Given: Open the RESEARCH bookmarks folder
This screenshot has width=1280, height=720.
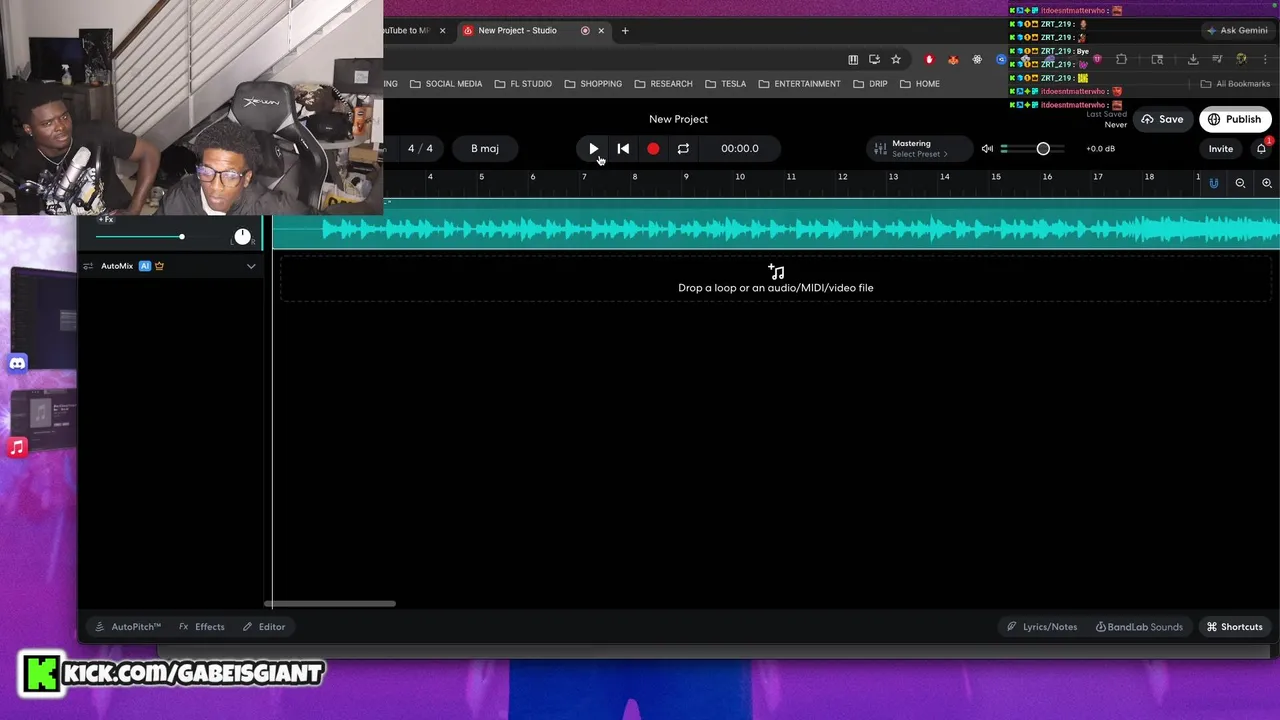Looking at the screenshot, I should pos(663,84).
